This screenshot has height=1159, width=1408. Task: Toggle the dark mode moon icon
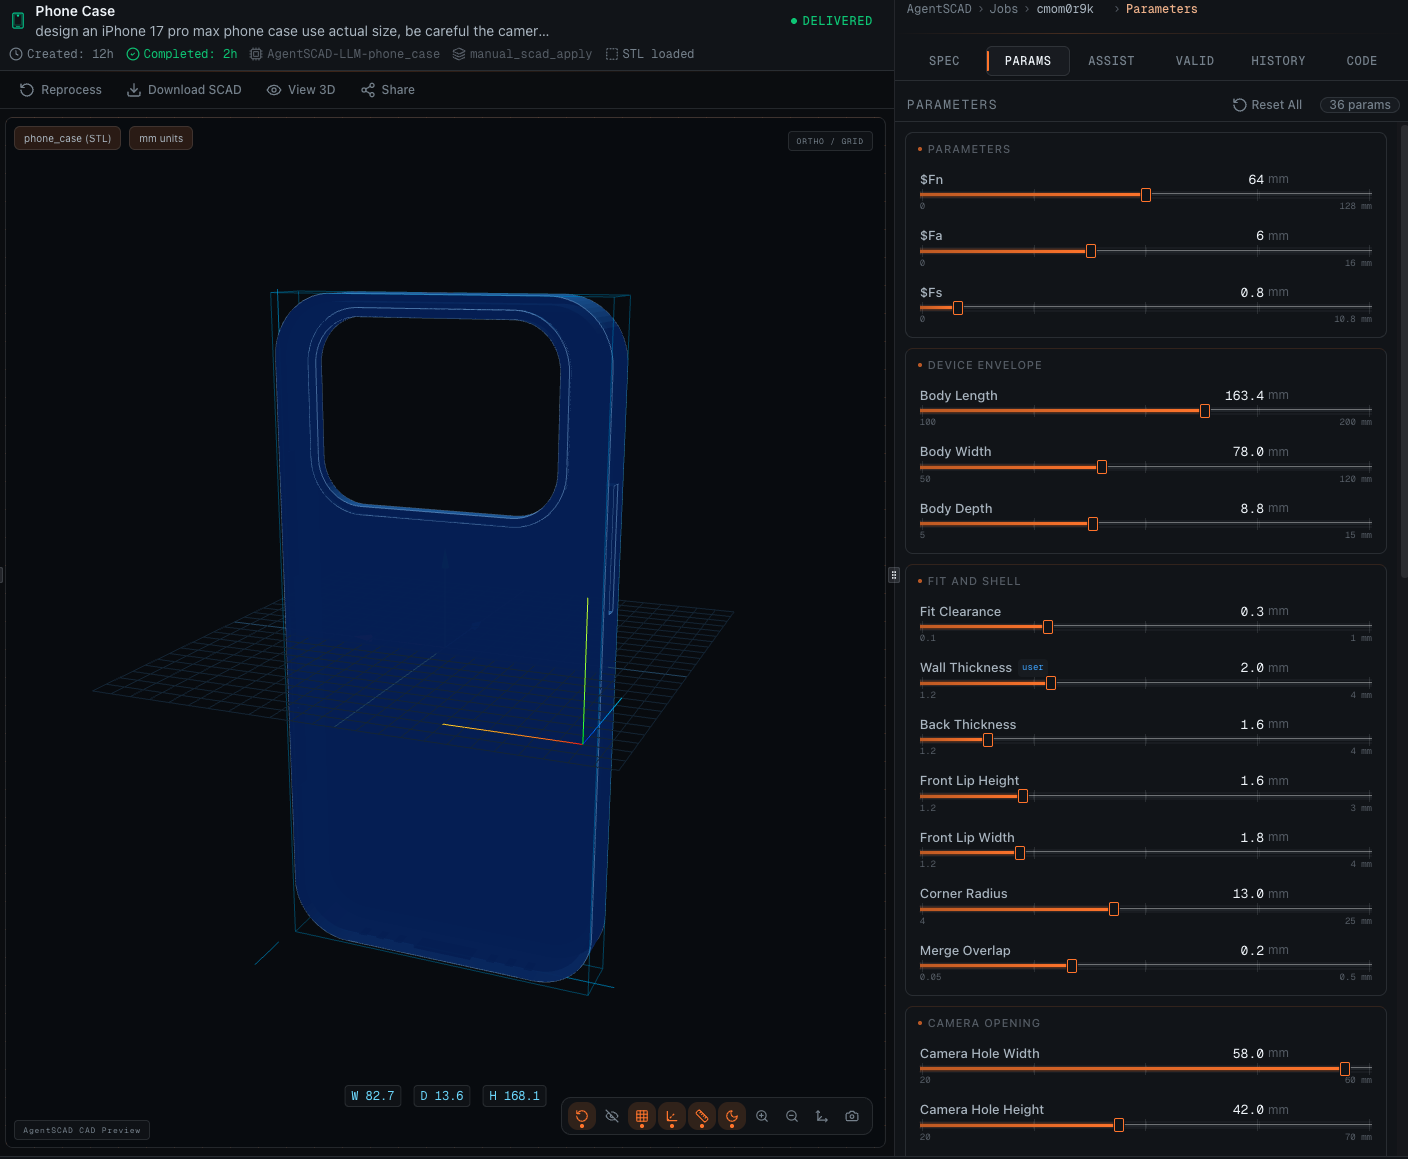point(732,1116)
